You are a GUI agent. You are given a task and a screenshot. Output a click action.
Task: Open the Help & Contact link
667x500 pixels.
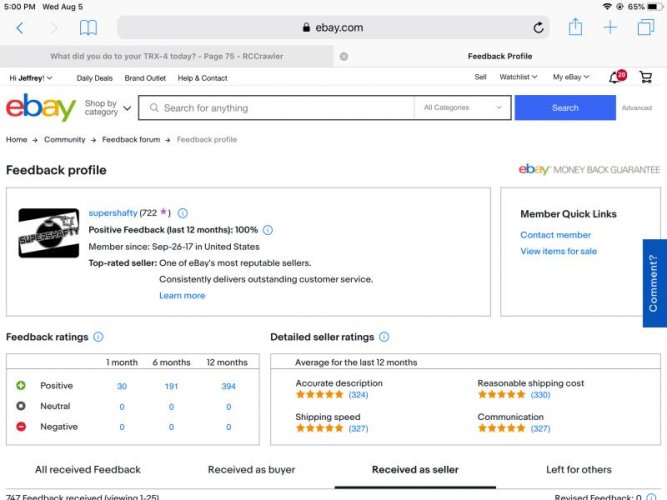pos(202,78)
